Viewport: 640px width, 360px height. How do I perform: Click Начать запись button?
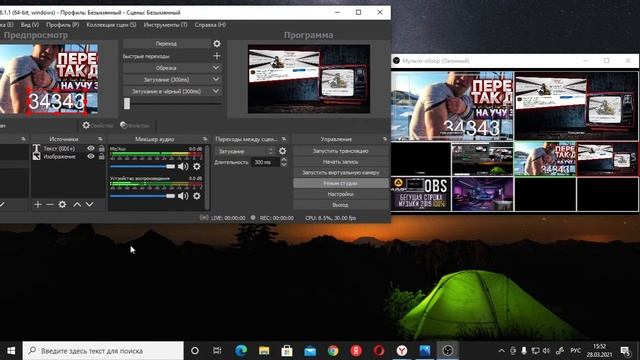click(x=340, y=162)
